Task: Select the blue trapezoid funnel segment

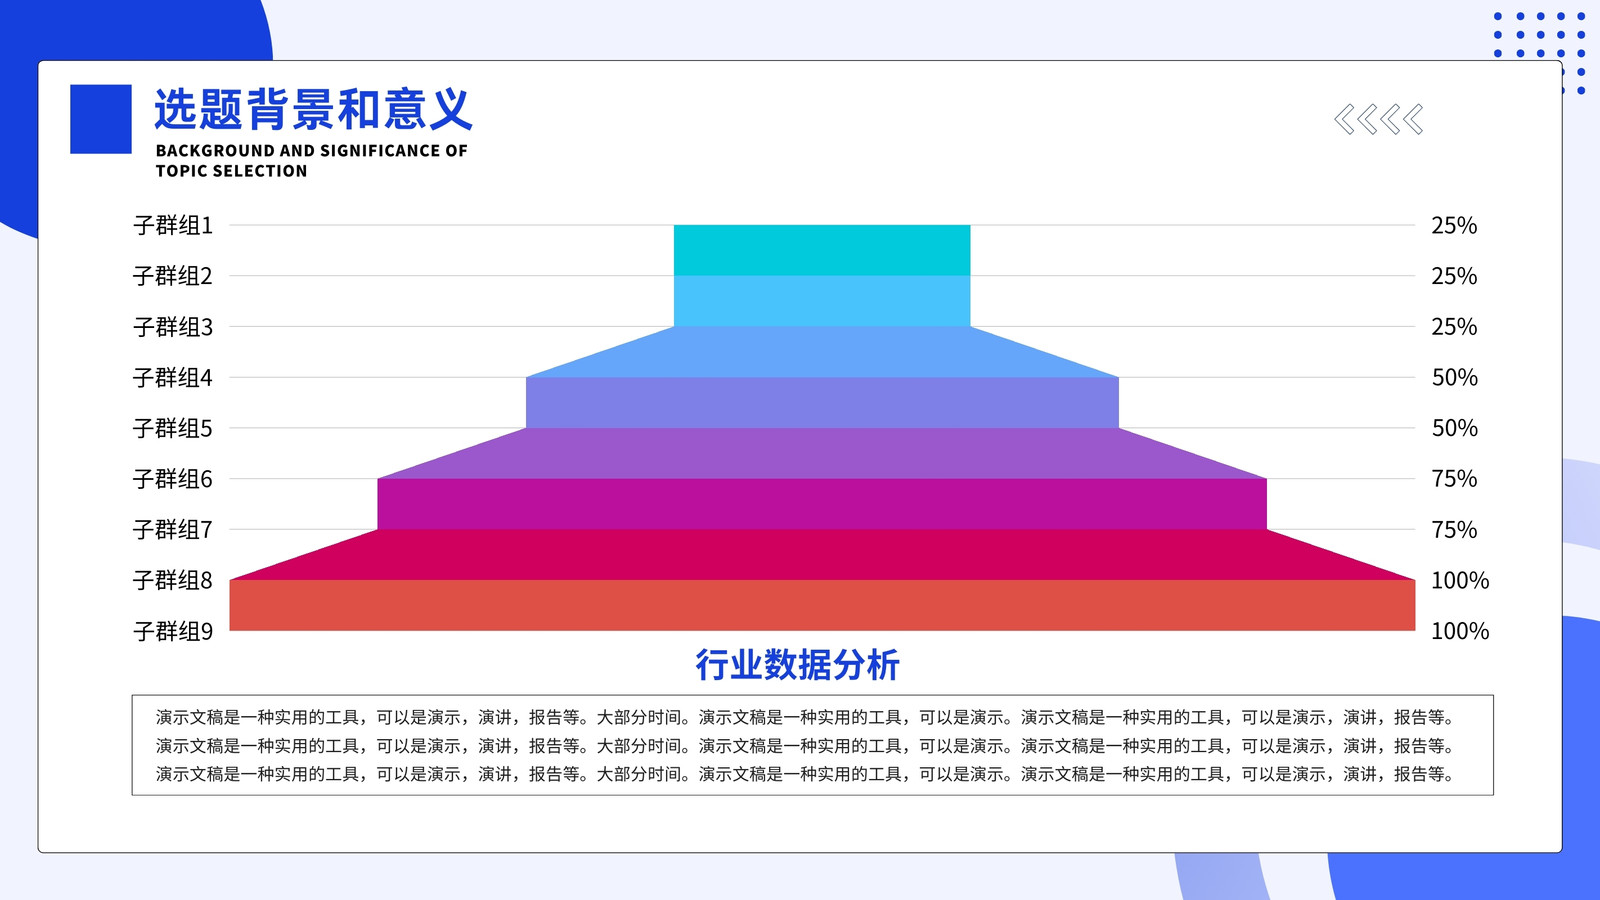Action: (x=822, y=352)
